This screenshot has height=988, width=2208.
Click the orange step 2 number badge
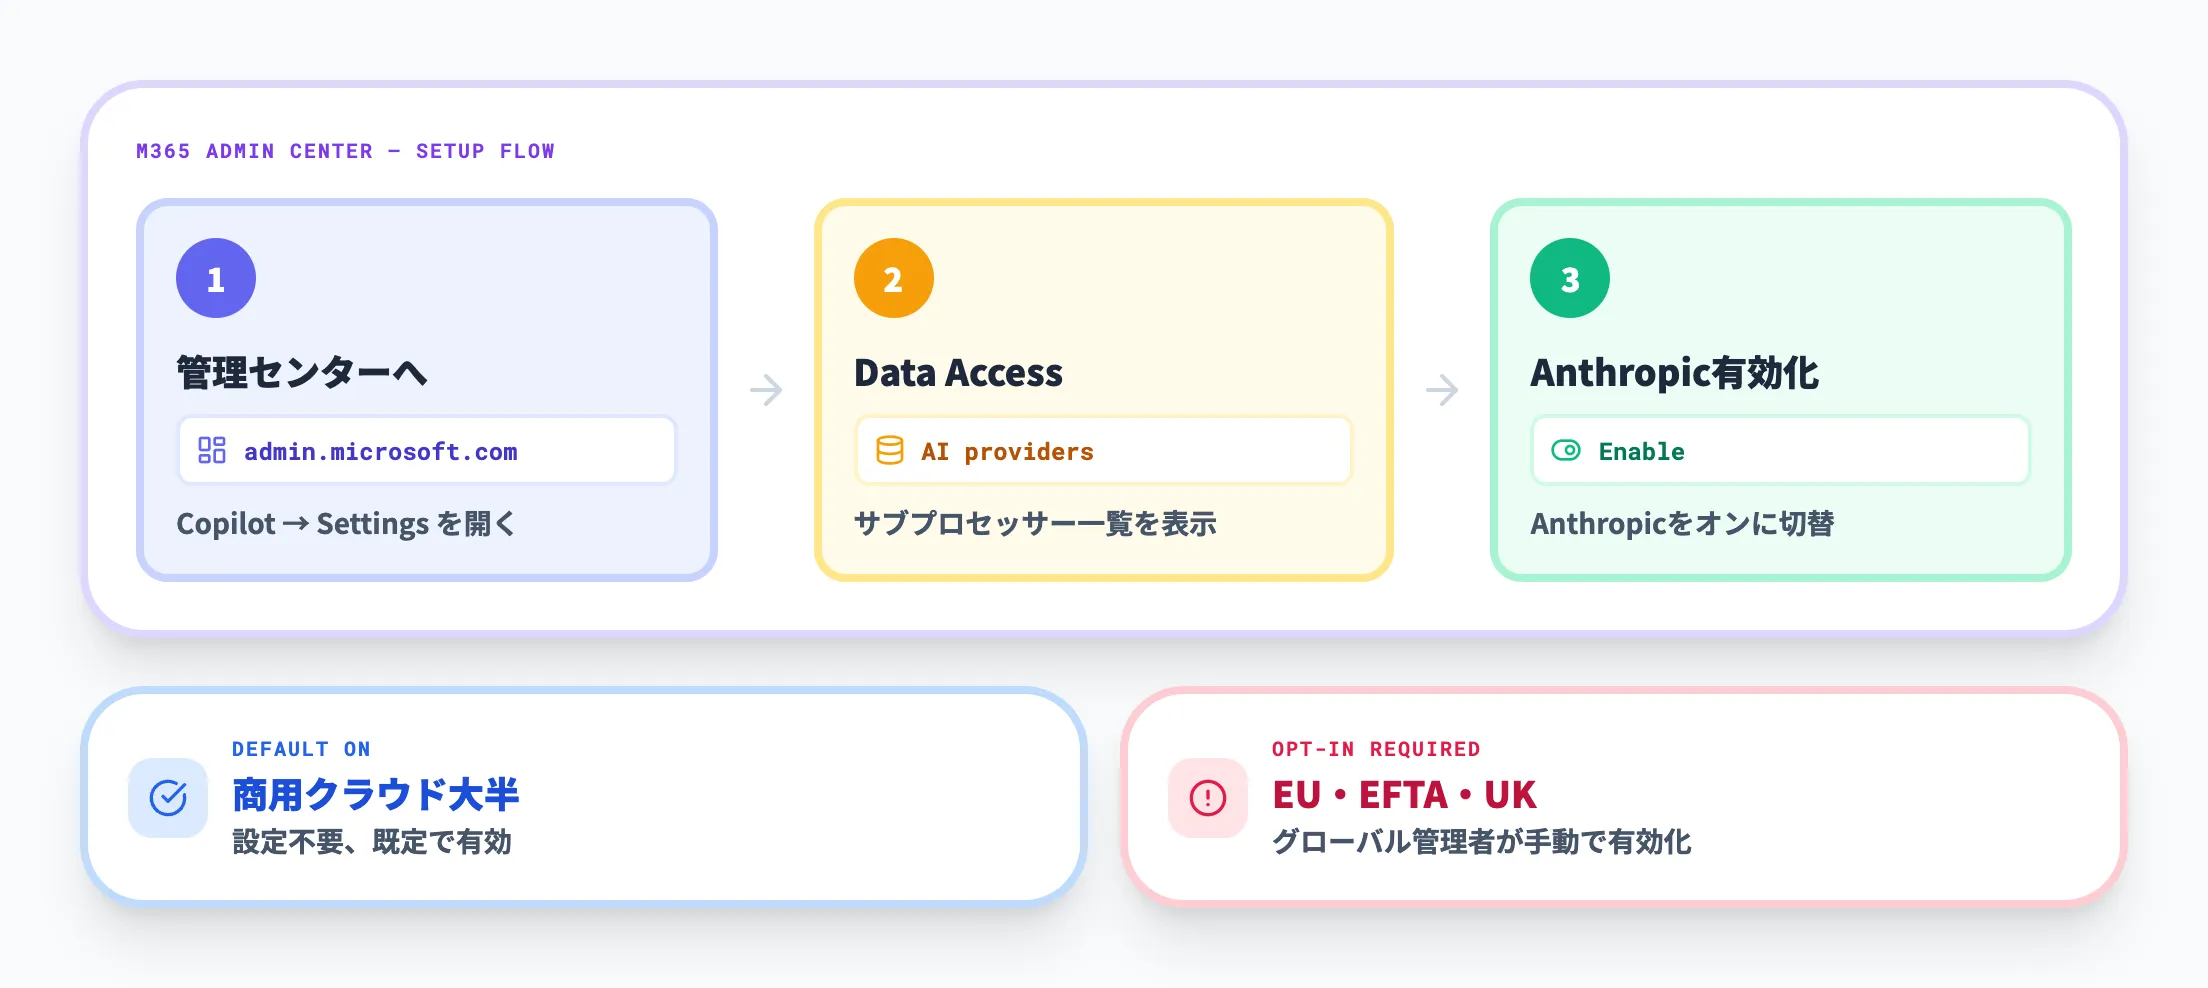tap(893, 278)
